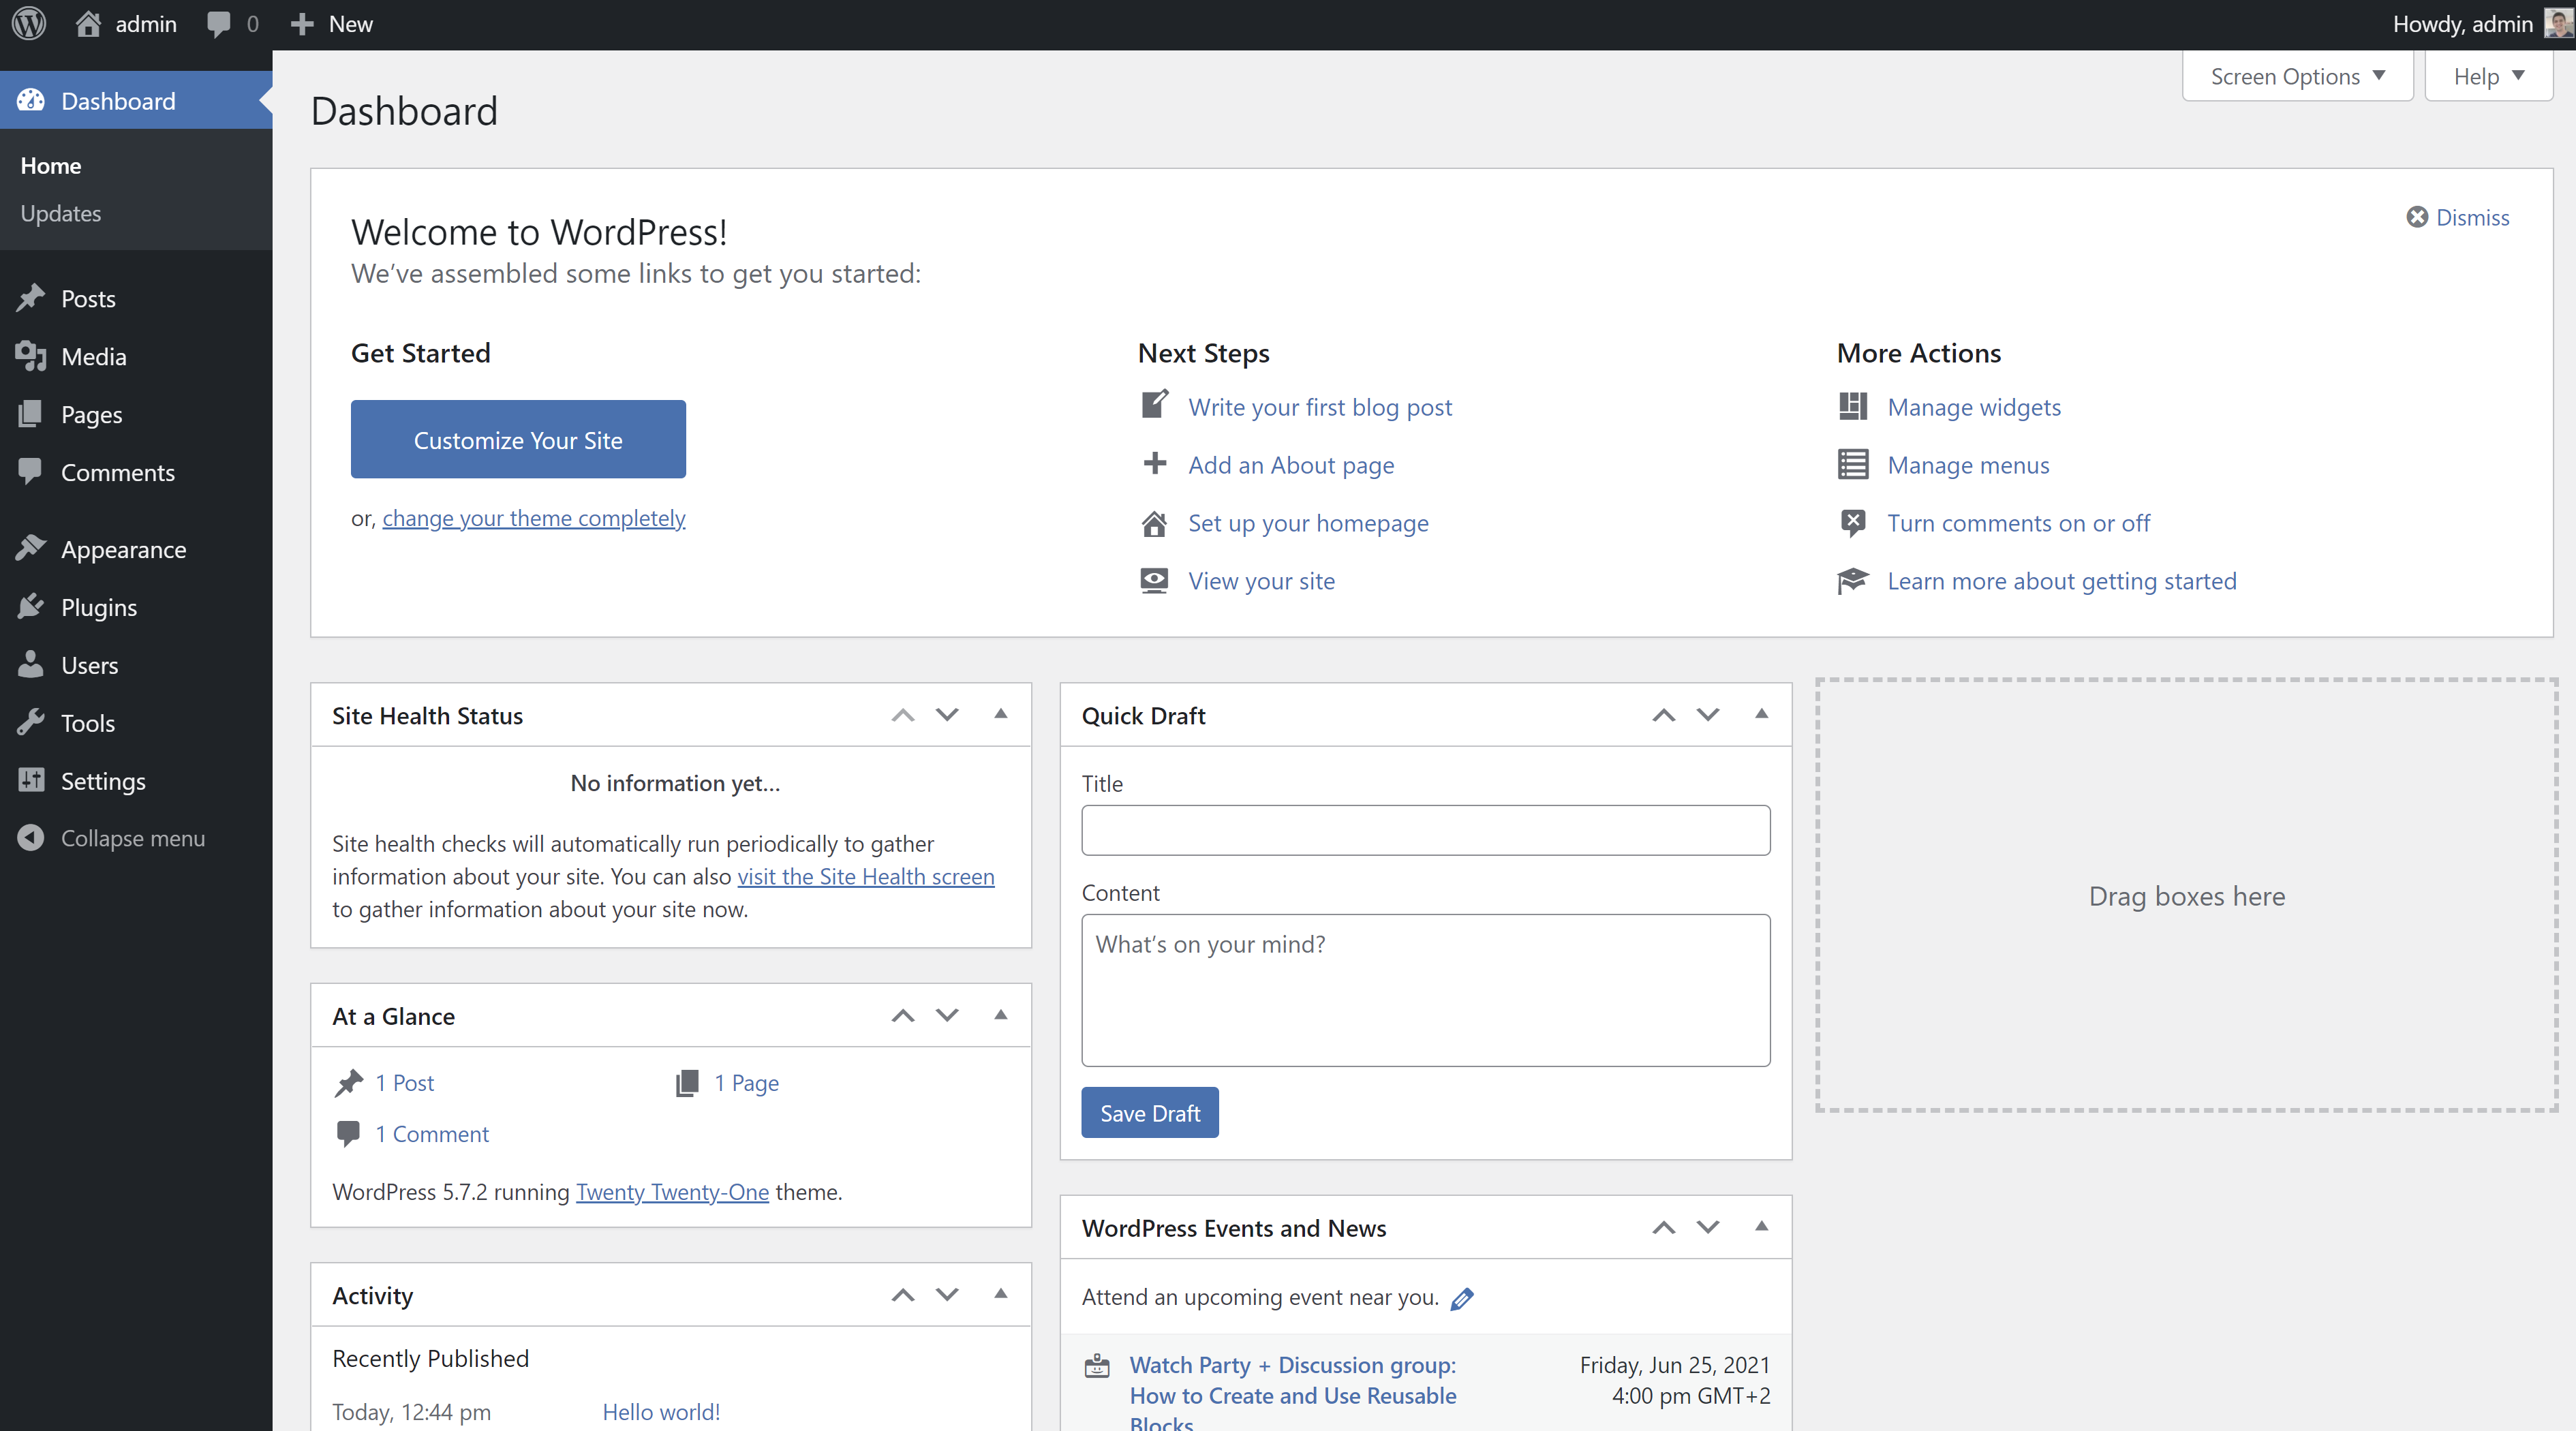Open the Screen Options dropdown
Viewport: 2576px width, 1431px height.
click(2297, 77)
